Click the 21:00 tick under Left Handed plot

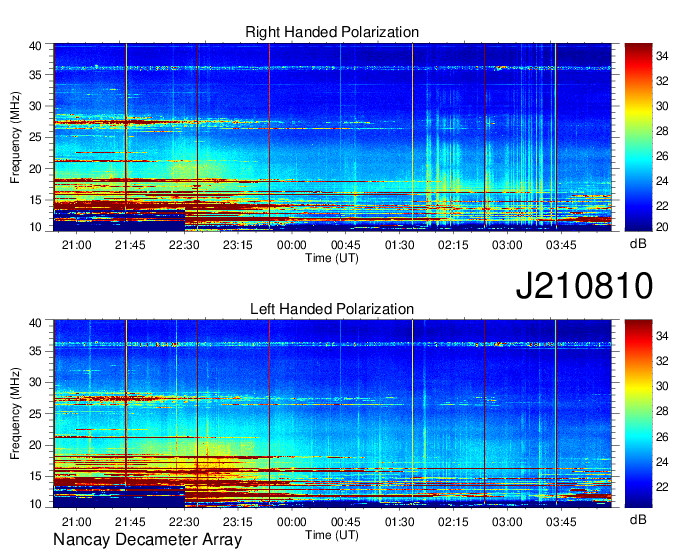pos(77,522)
